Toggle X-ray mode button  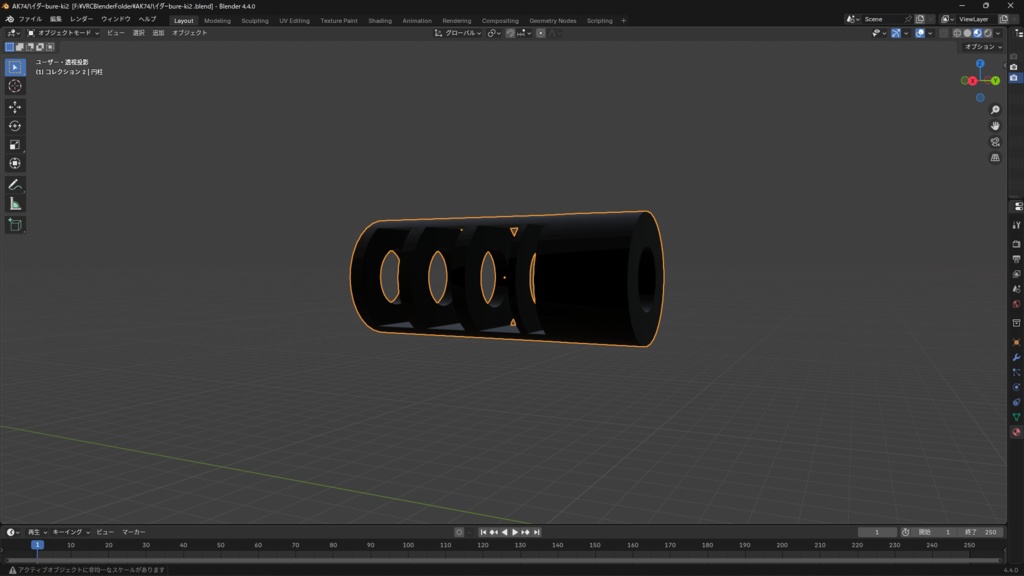(944, 33)
